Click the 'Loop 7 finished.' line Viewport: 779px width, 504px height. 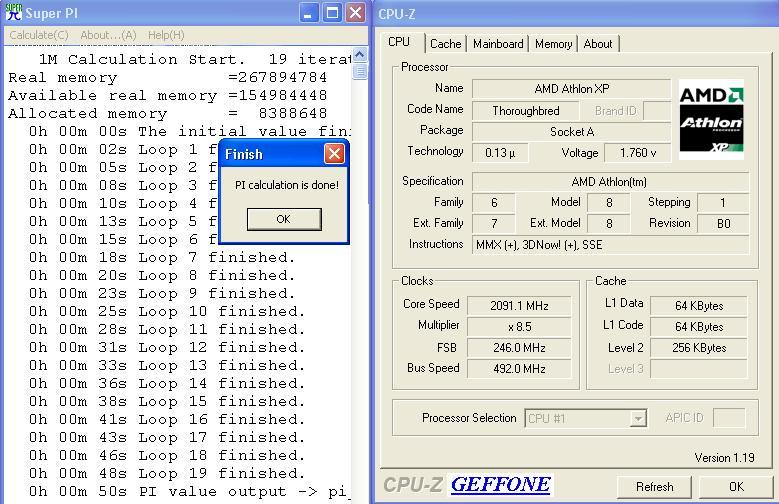coord(161,257)
